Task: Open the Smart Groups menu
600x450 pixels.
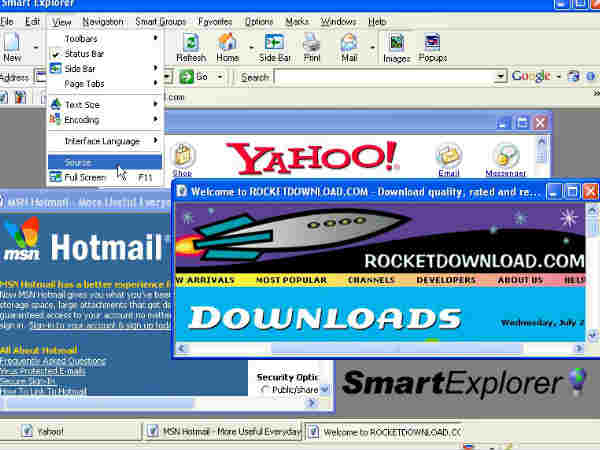Action: coord(160,21)
